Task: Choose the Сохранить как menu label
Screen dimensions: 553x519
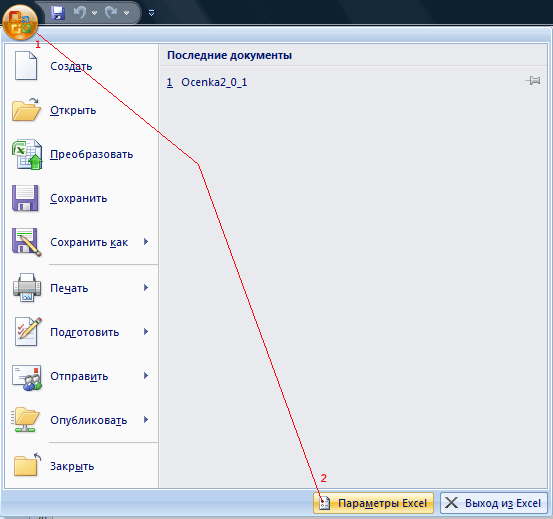Action: pos(89,243)
